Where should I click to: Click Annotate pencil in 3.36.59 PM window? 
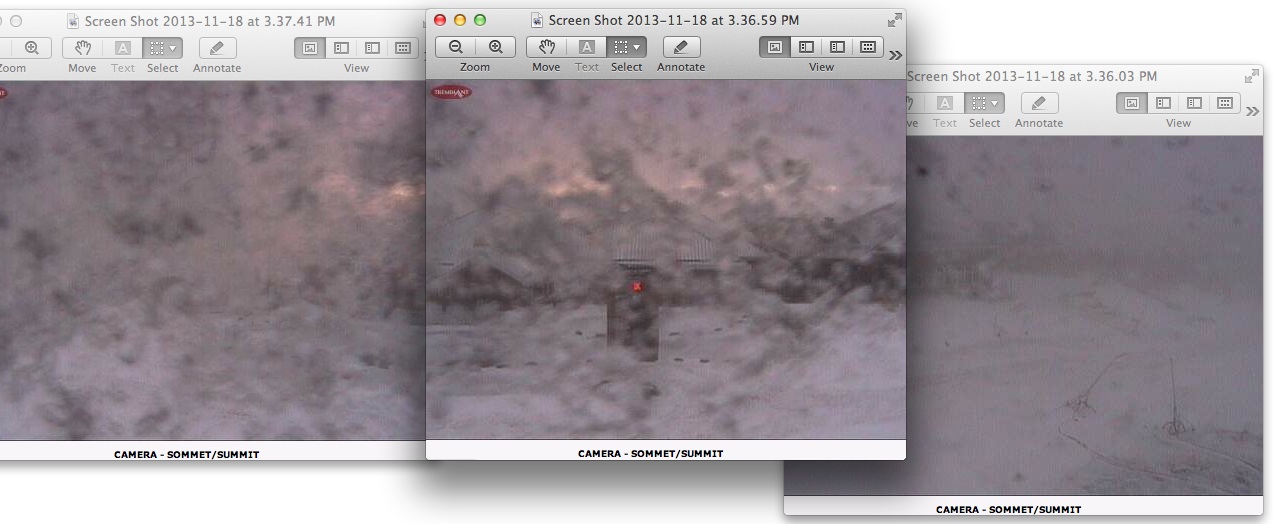pyautogui.click(x=681, y=47)
